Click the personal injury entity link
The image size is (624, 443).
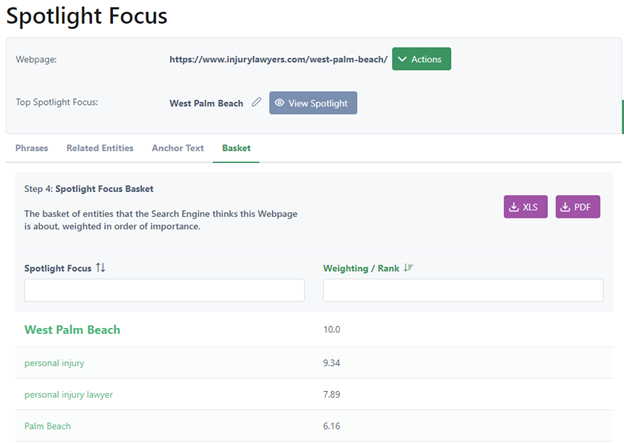[54, 362]
